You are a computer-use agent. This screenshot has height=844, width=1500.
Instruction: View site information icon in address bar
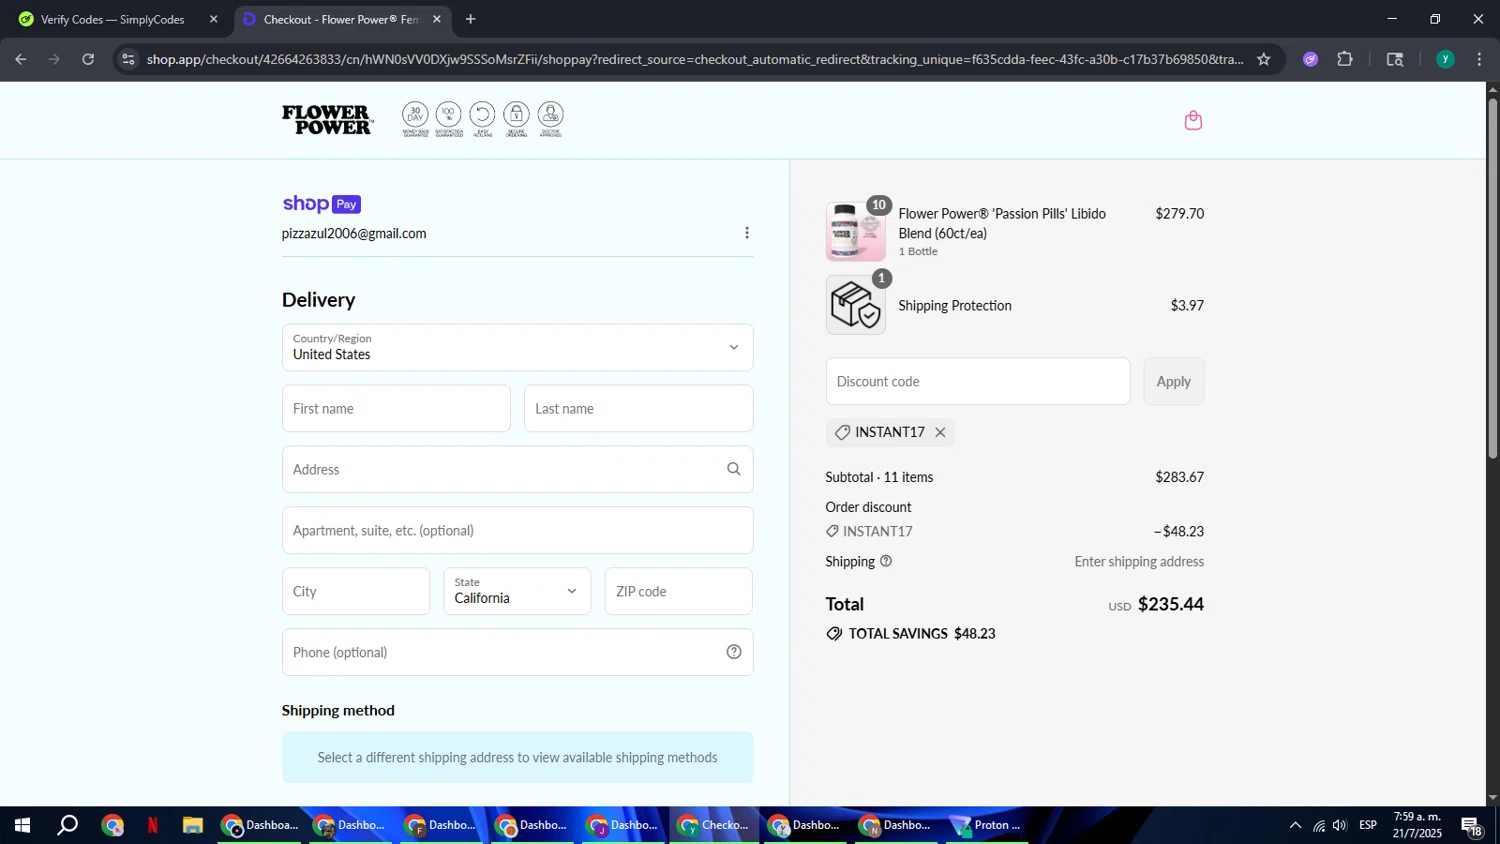128,59
